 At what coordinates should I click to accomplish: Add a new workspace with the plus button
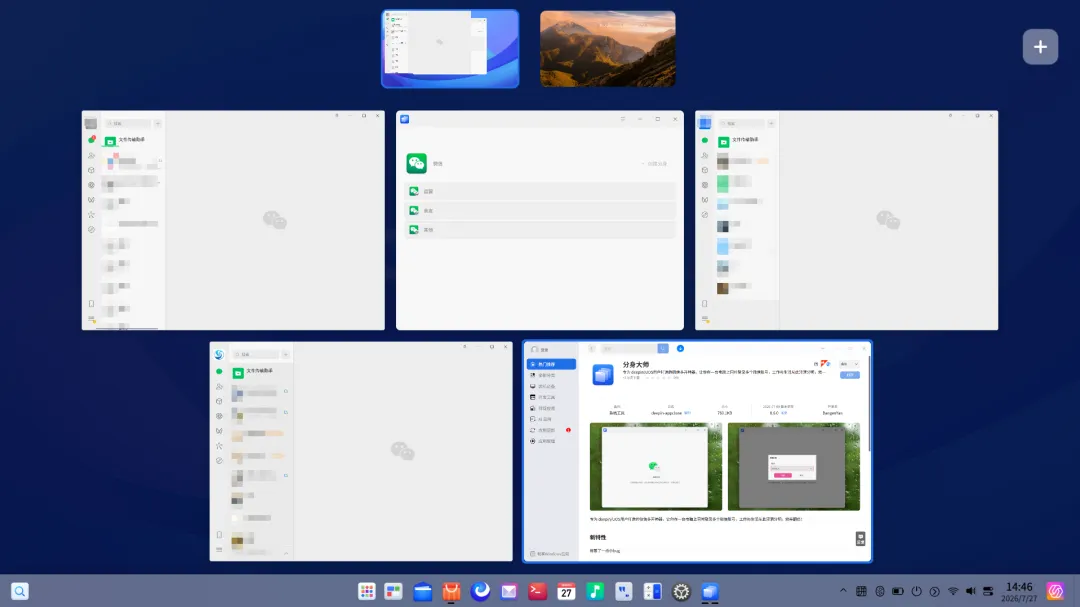(x=1040, y=47)
